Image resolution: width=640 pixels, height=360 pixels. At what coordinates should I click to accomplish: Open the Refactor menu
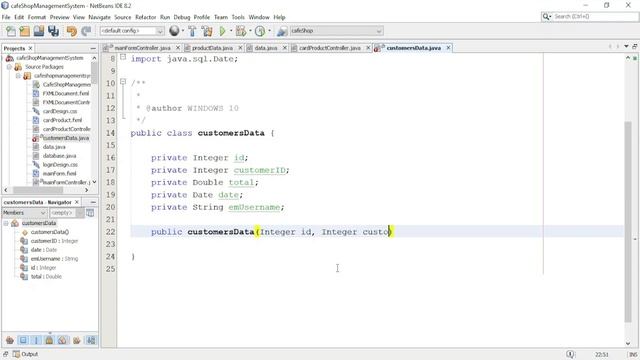point(146,17)
